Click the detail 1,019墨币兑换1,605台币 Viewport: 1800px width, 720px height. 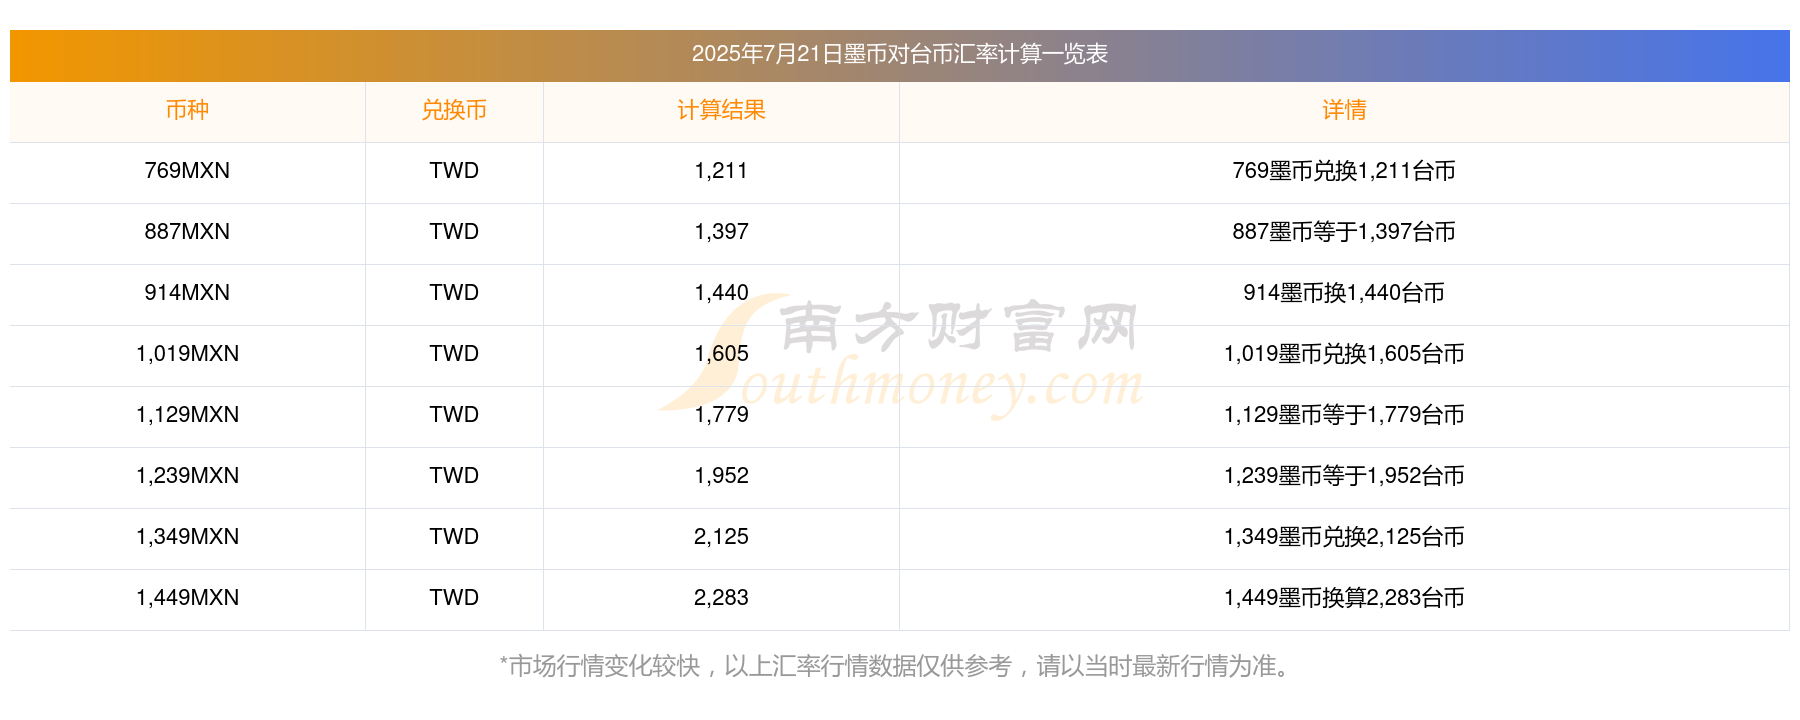click(x=1344, y=354)
